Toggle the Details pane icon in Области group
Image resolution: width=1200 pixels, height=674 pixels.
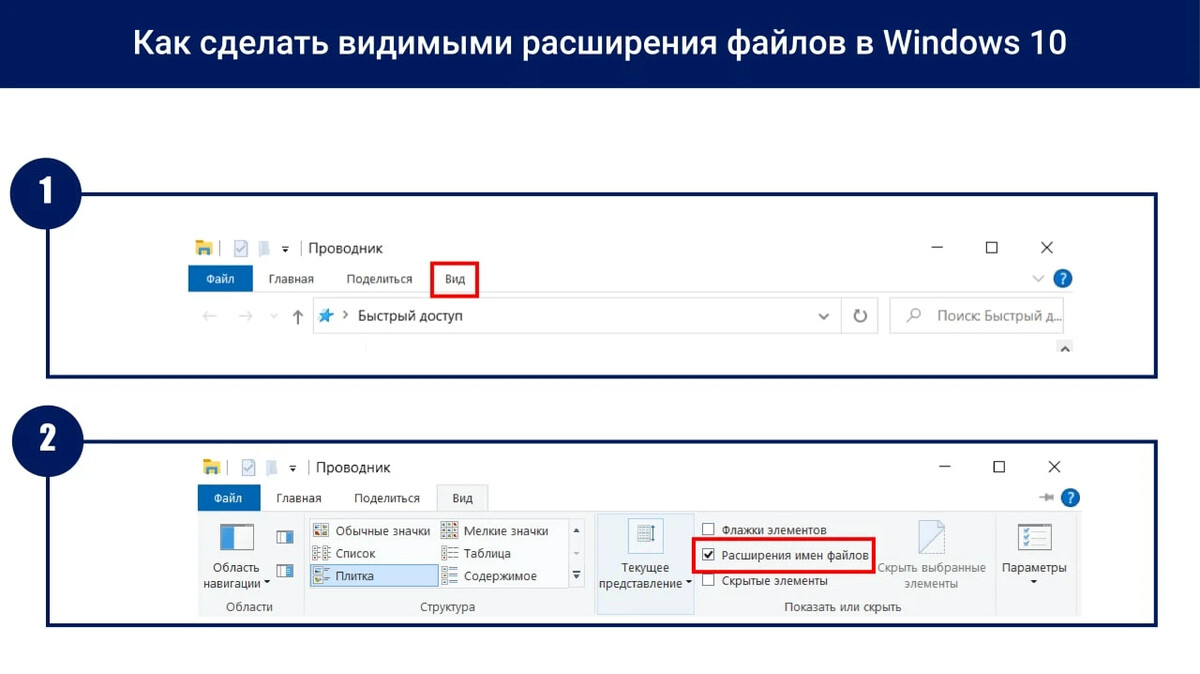285,571
